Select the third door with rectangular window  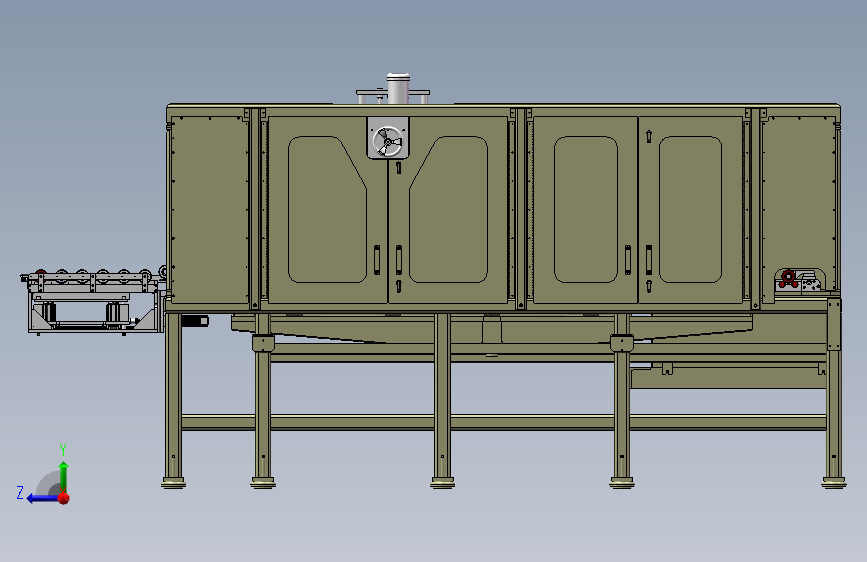click(586, 210)
